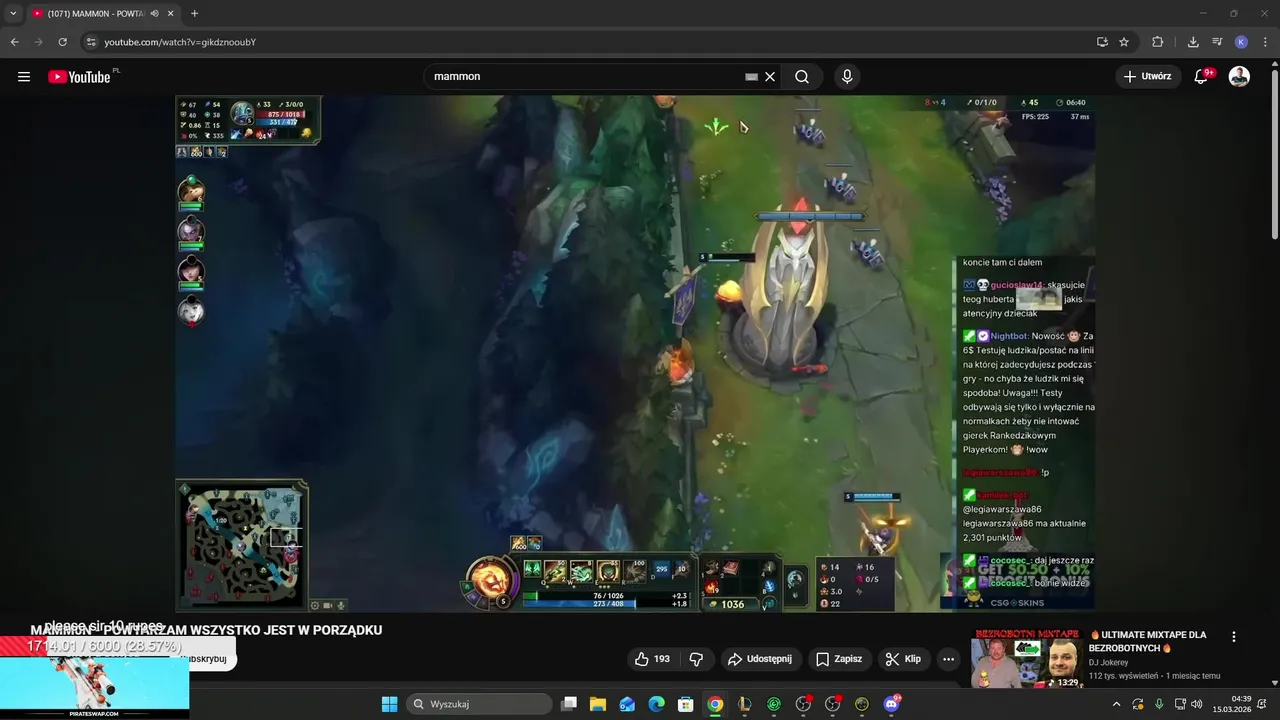Clear the 'mammon' search text with X
The height and width of the screenshot is (720, 1280).
coord(770,77)
